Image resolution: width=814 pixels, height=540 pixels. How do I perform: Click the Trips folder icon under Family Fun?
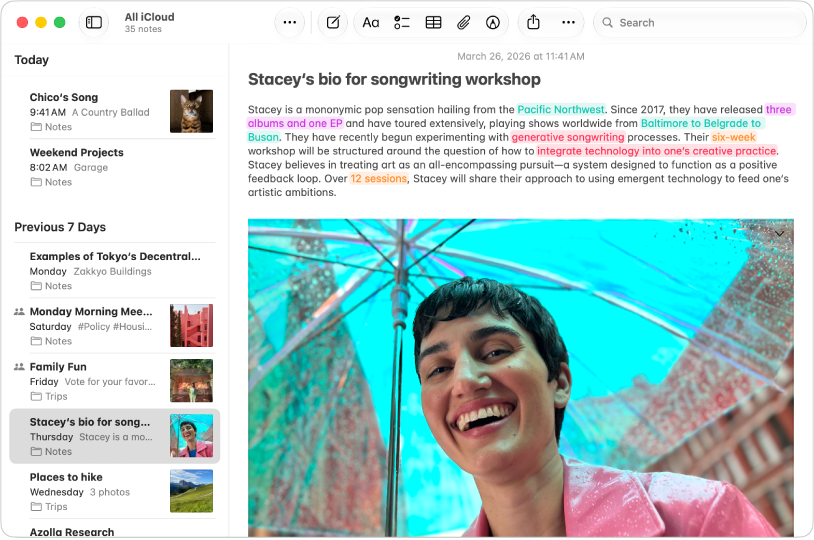pos(36,396)
